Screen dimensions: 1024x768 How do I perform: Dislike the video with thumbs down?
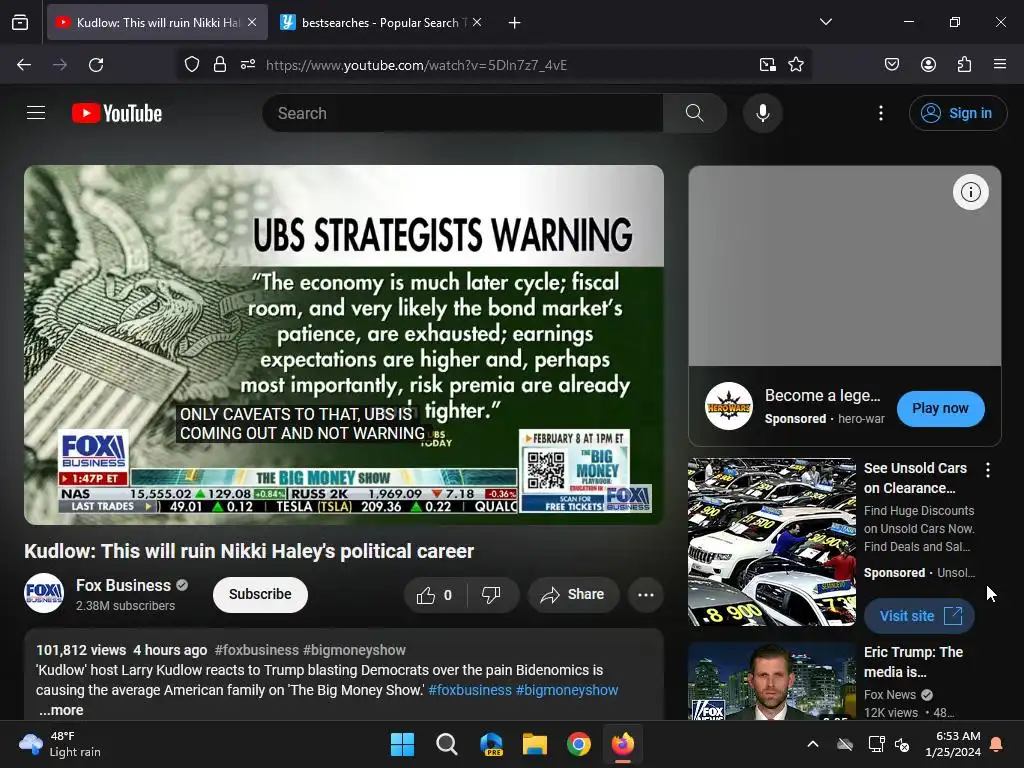pyautogui.click(x=491, y=595)
